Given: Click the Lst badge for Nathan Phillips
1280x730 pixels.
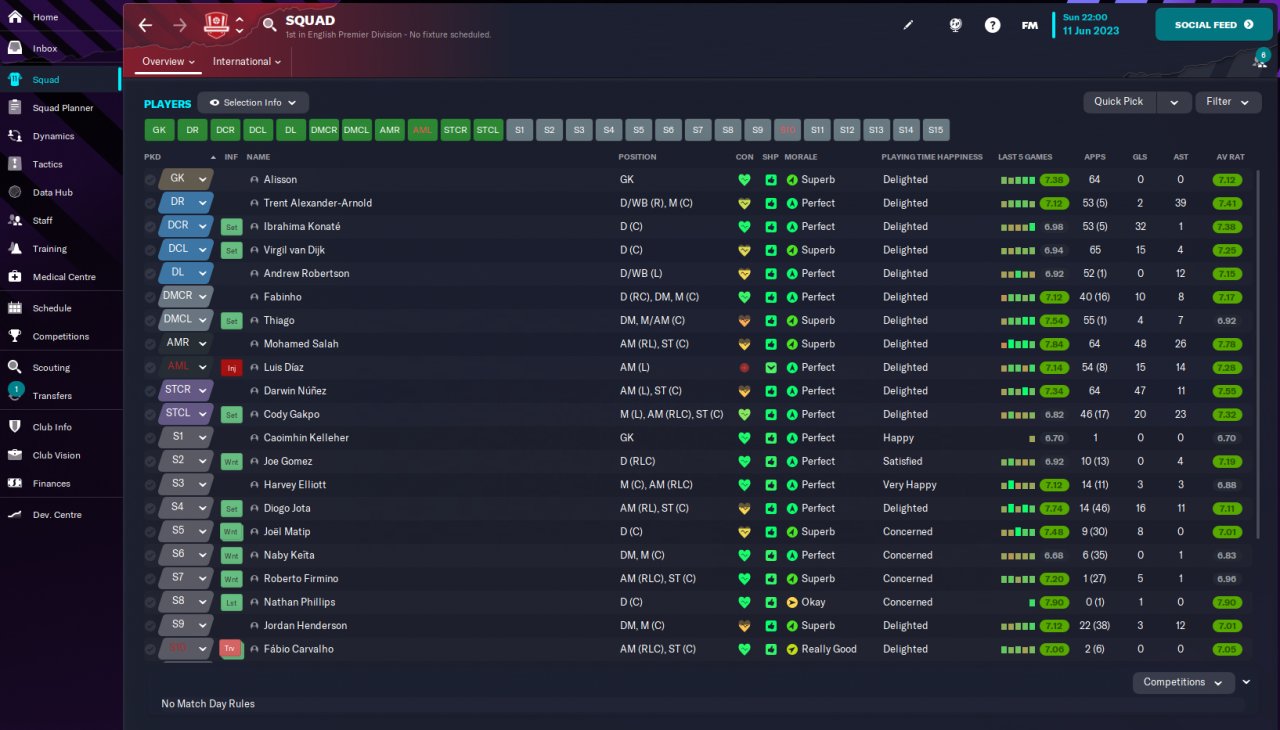Looking at the screenshot, I should (232, 602).
